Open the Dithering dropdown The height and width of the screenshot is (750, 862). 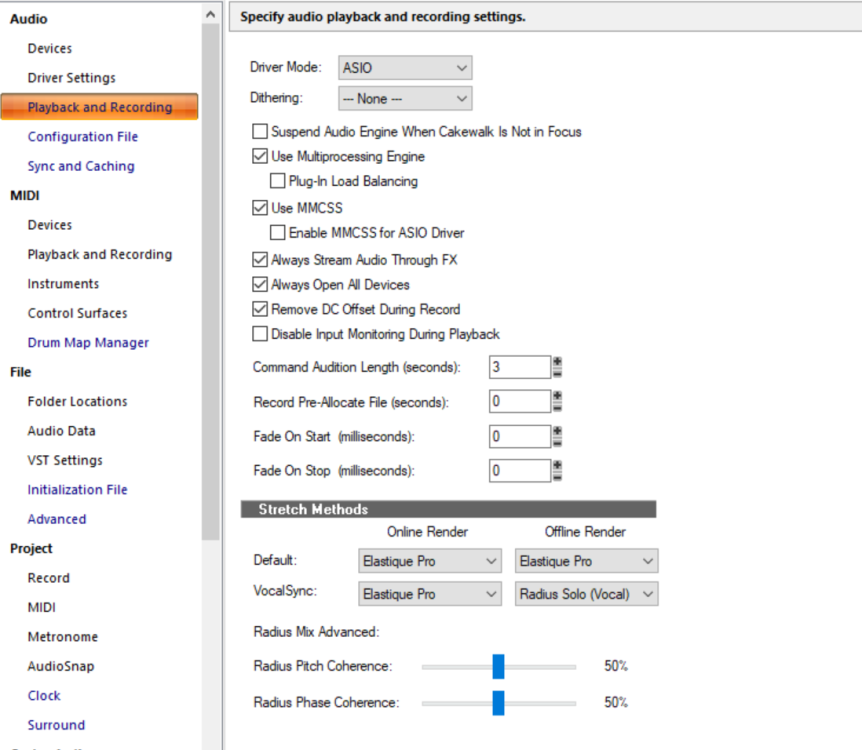point(405,99)
